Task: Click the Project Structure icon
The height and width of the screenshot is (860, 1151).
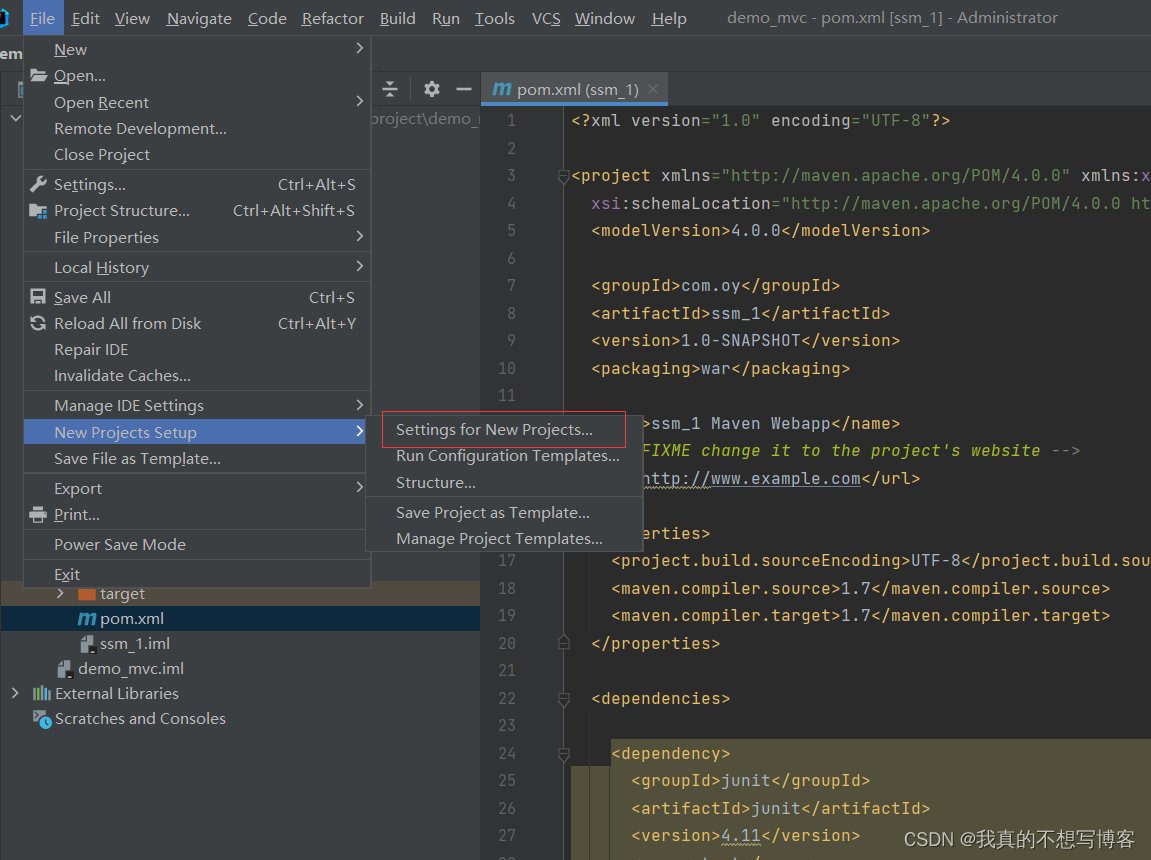Action: coord(38,211)
